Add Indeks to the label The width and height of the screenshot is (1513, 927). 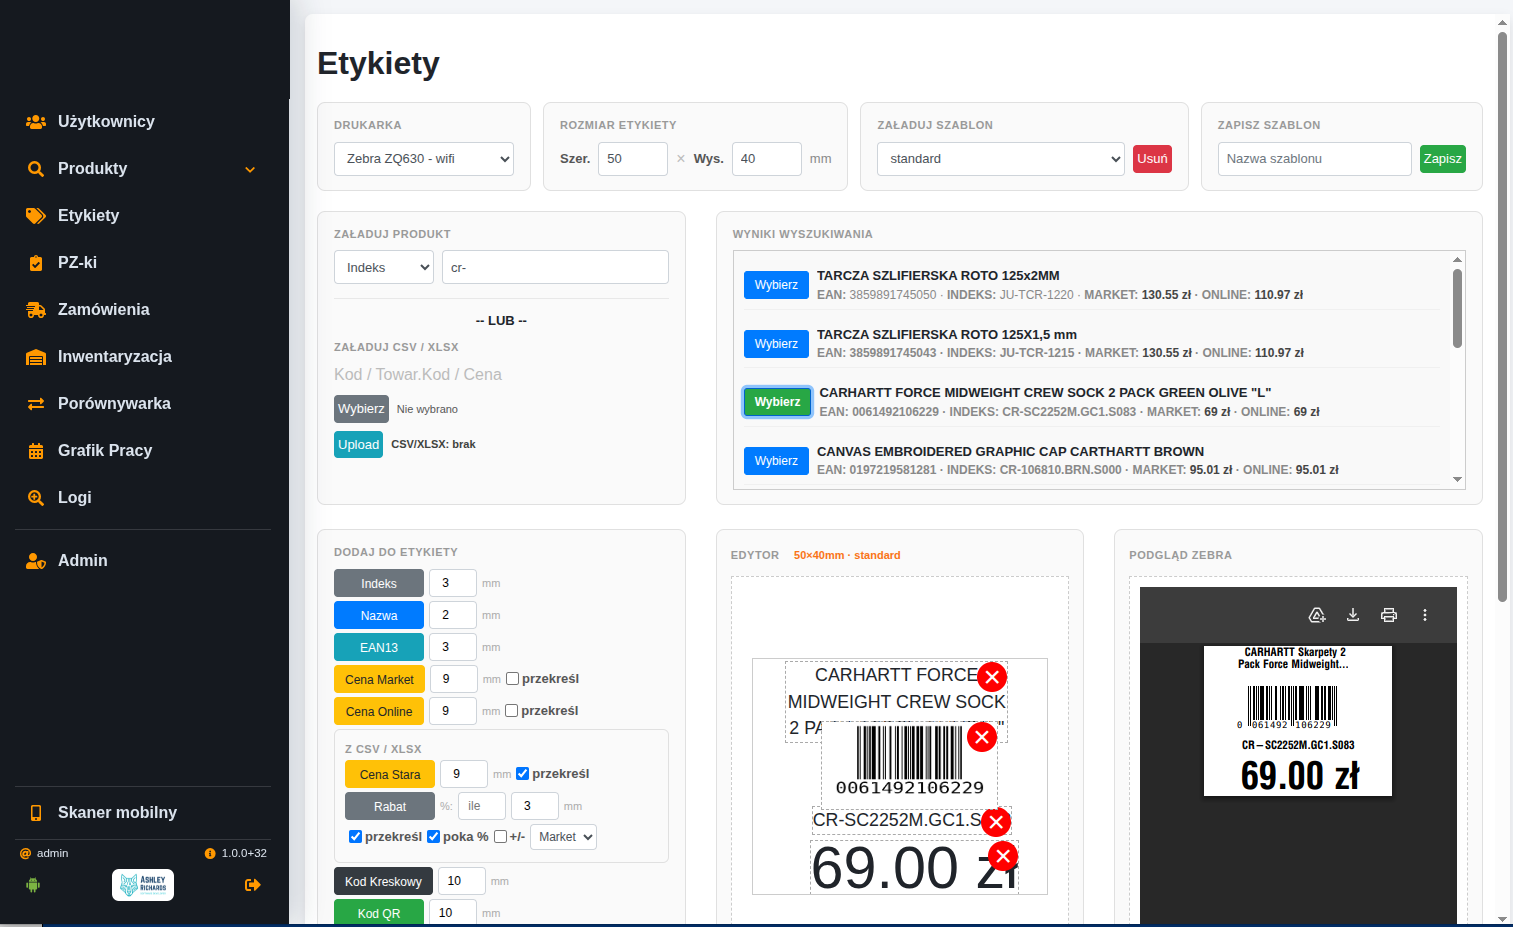coord(379,584)
